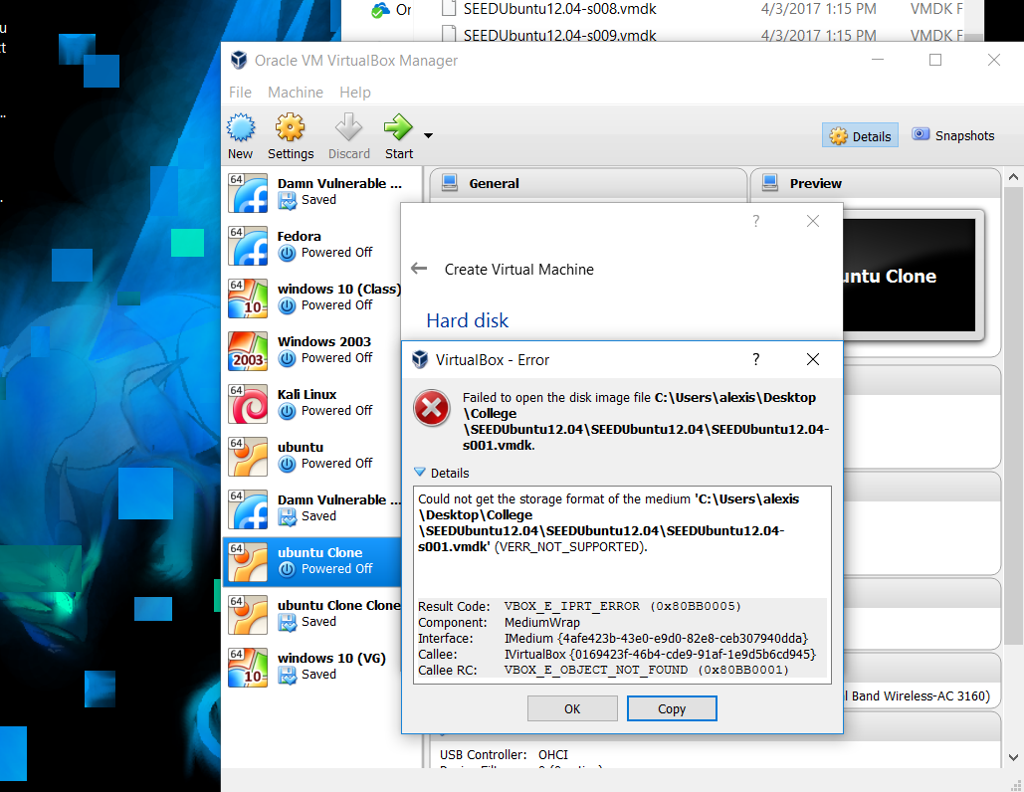
Task: Click the Preview section monitor icon
Action: pos(770,183)
